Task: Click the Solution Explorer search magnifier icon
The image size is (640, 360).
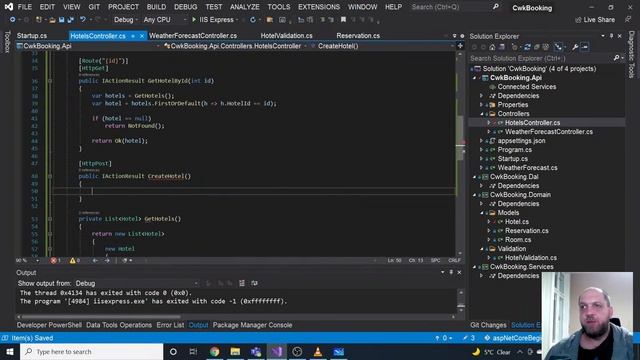Action: click(x=616, y=58)
